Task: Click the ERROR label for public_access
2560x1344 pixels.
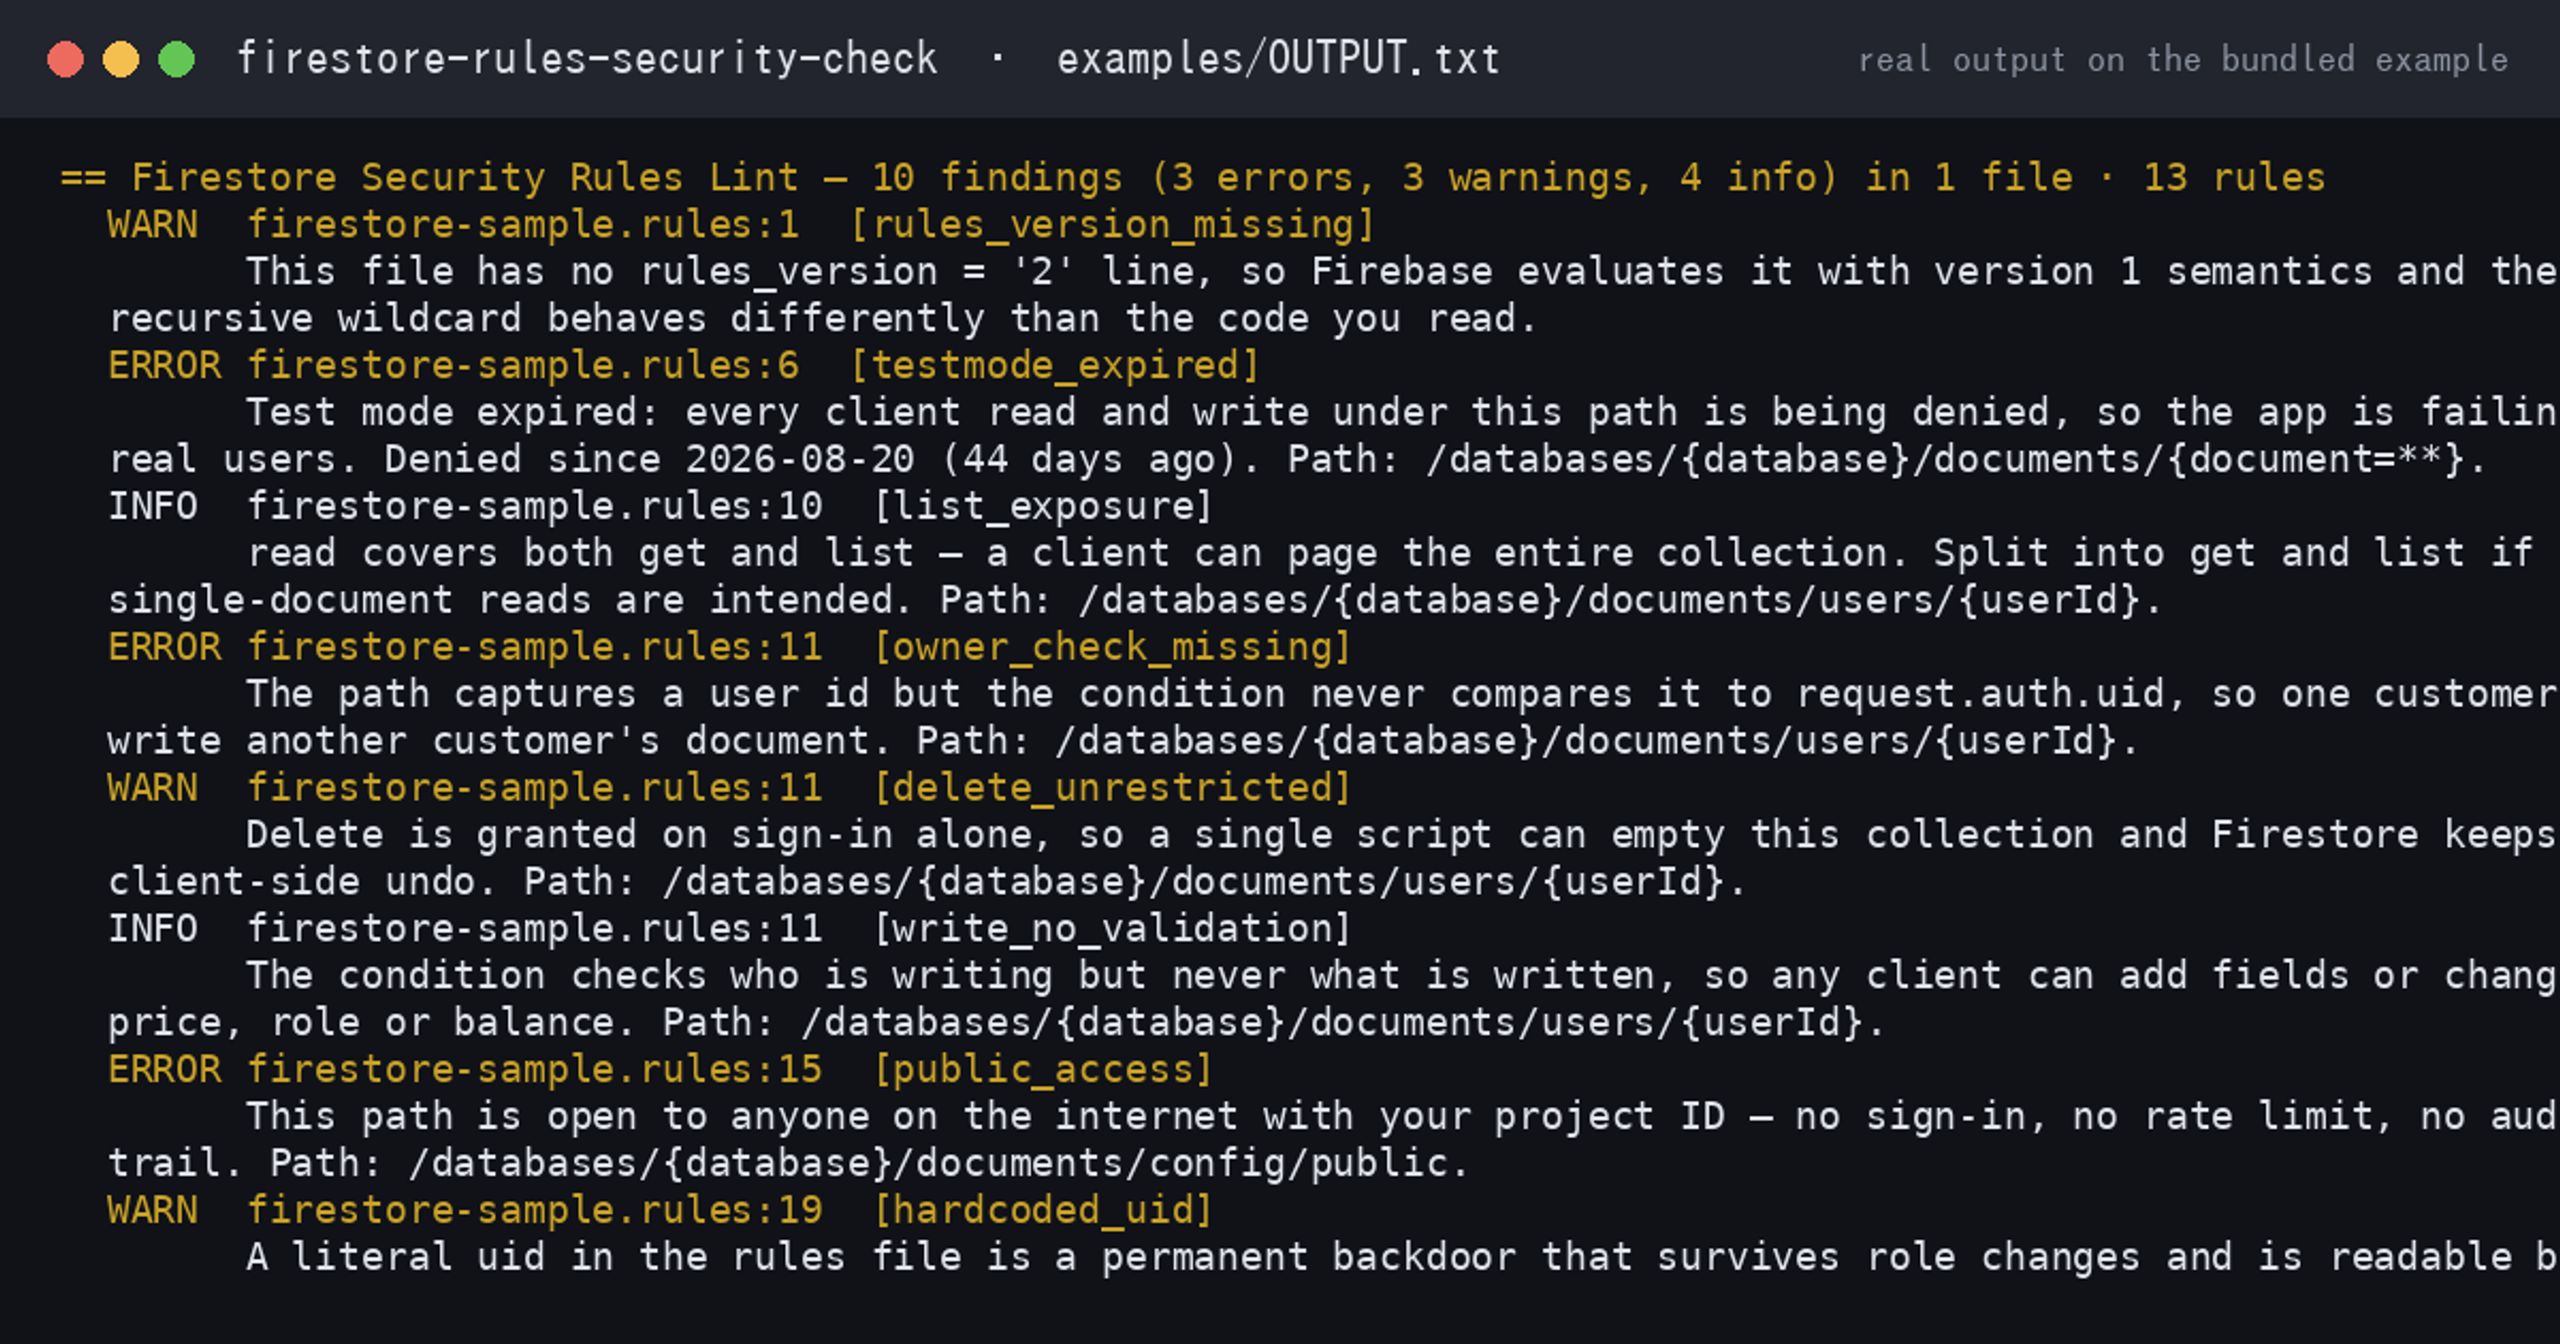Action: pos(165,1071)
